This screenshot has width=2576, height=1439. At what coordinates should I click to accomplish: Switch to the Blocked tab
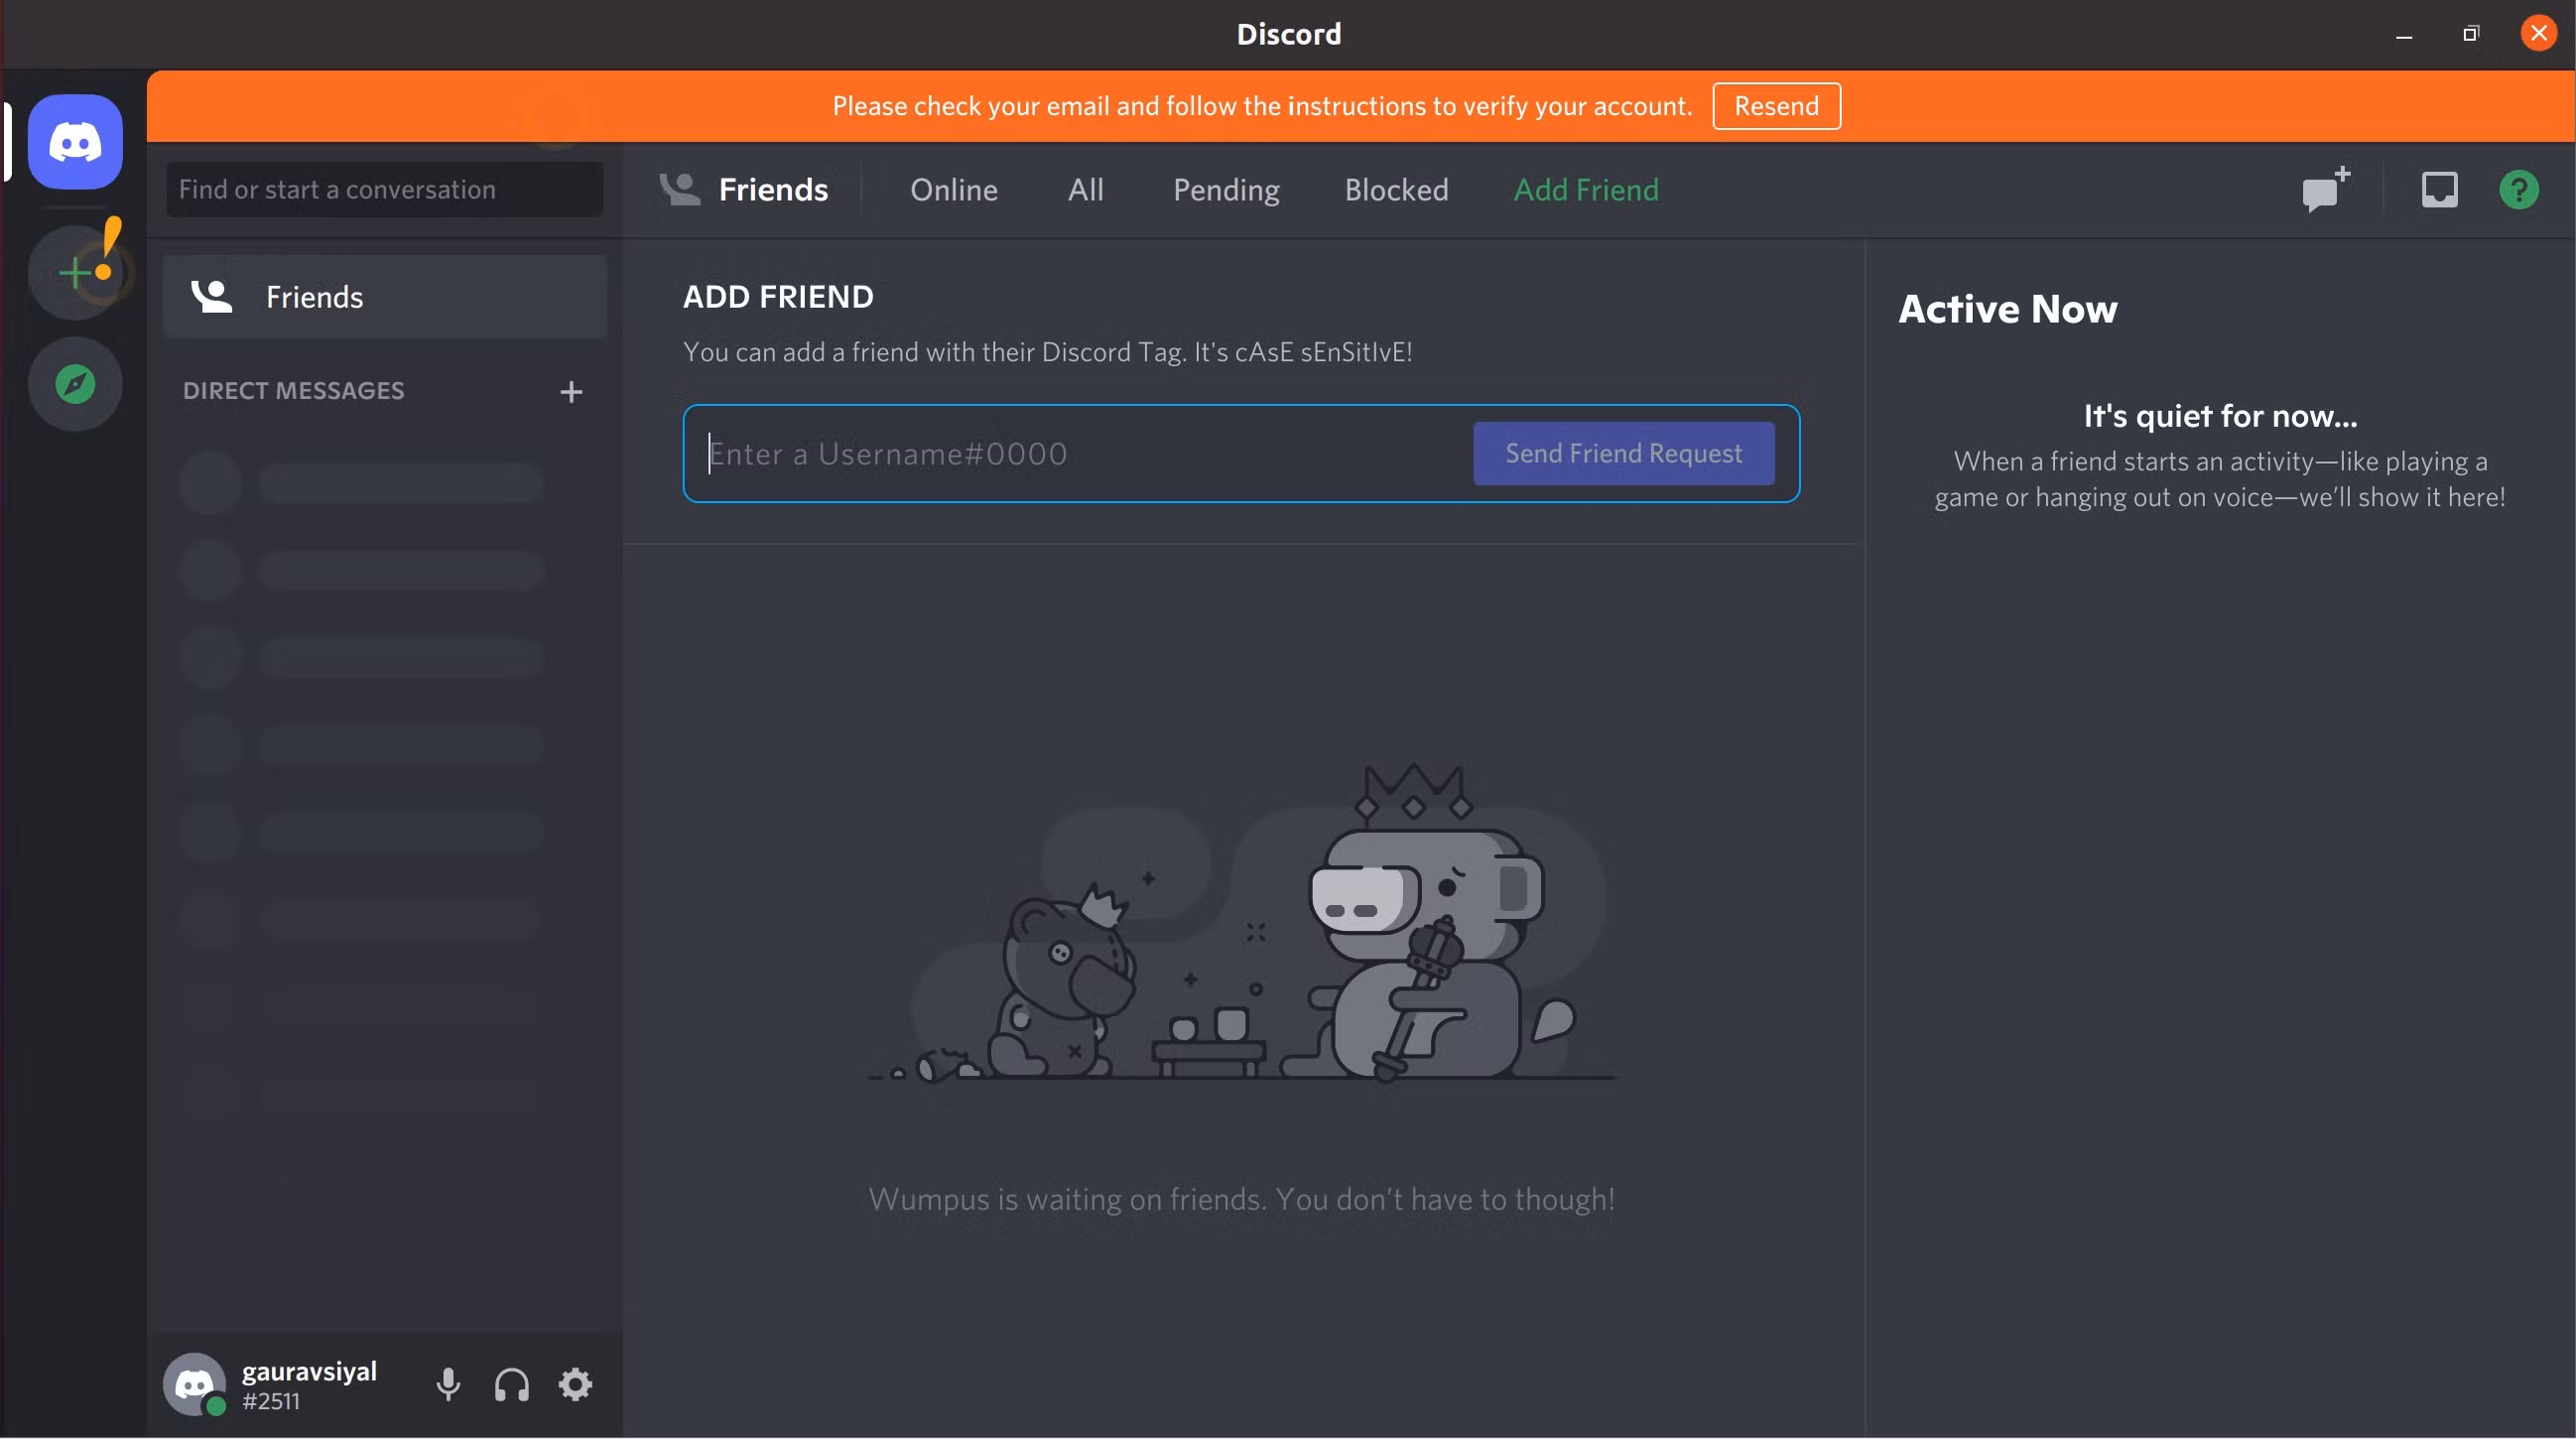coord(1396,190)
